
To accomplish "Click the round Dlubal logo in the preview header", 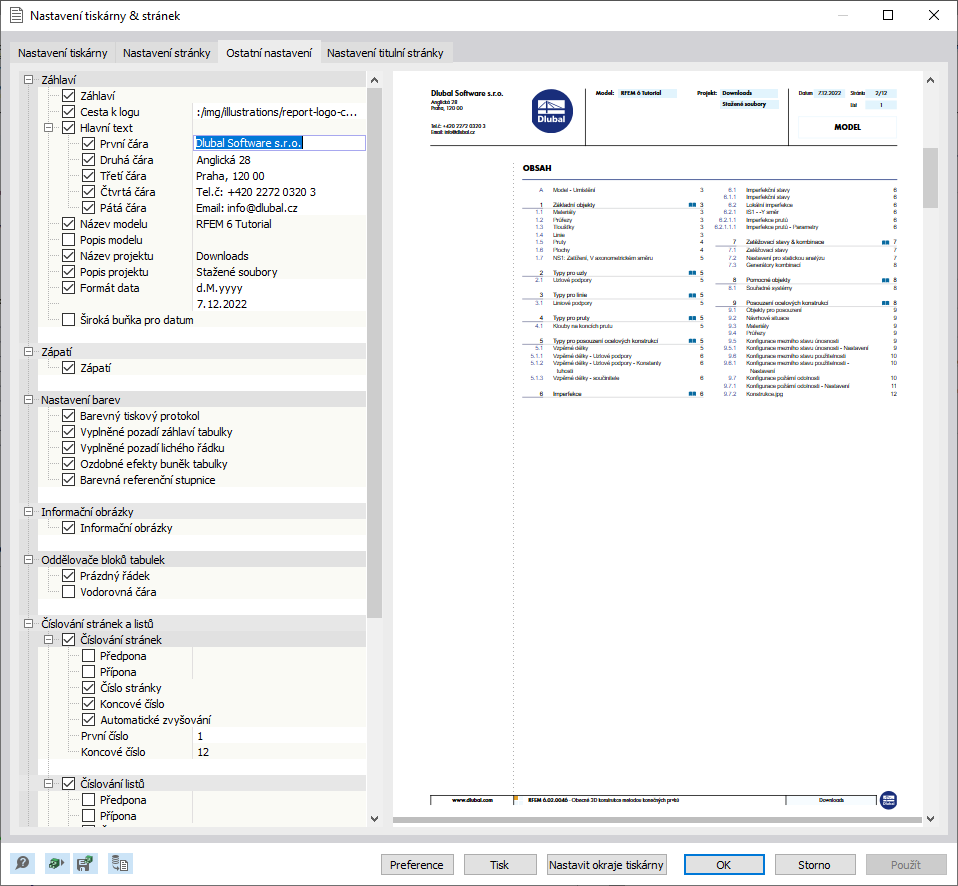I will (552, 111).
